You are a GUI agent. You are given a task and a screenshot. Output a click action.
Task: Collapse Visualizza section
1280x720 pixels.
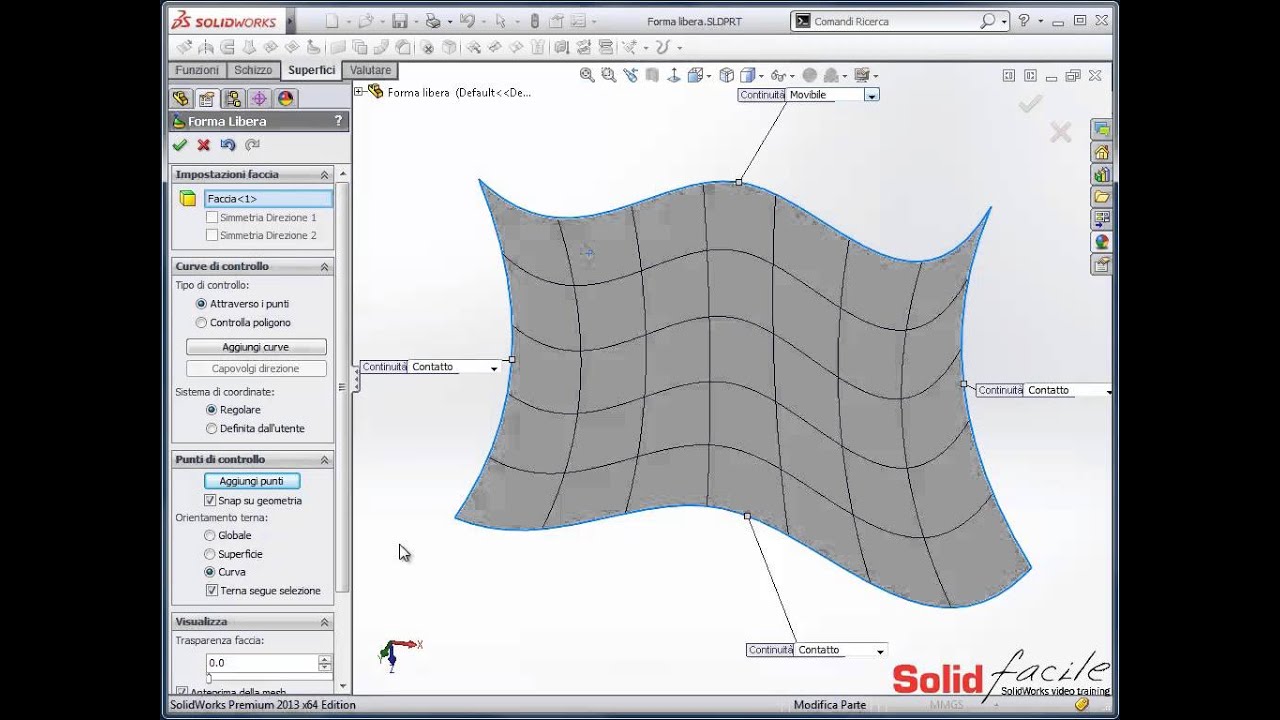pos(324,621)
